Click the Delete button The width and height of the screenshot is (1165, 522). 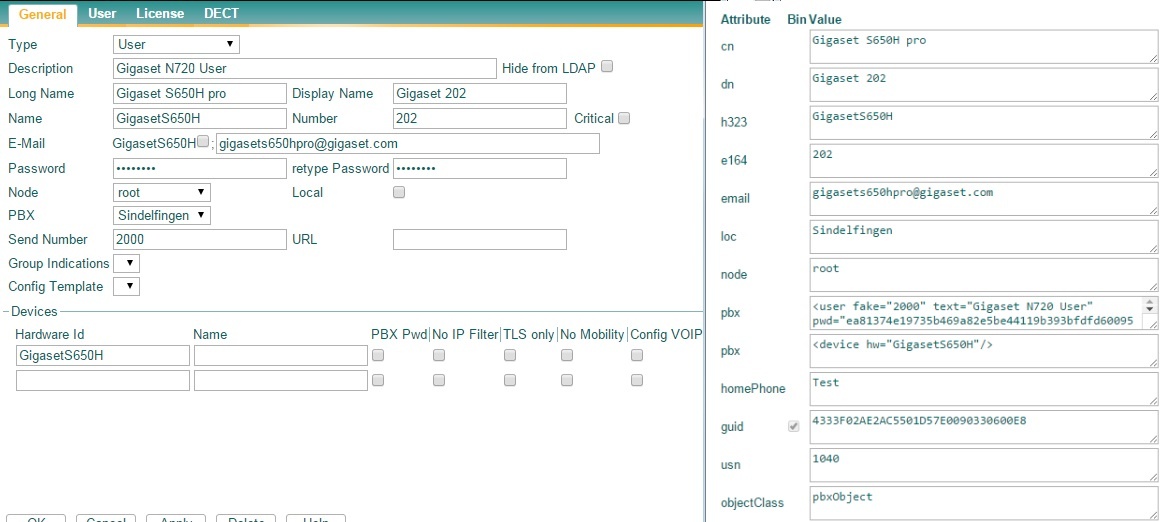click(246, 518)
